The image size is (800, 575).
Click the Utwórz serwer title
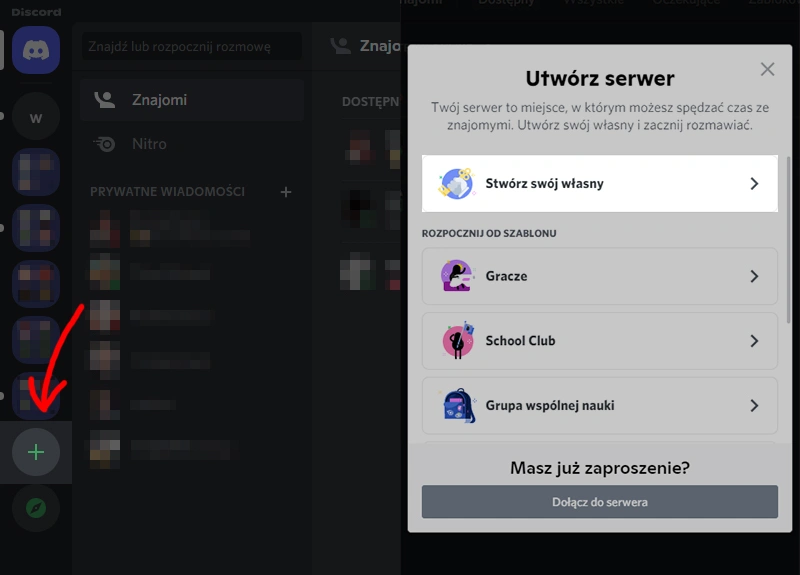(x=599, y=79)
